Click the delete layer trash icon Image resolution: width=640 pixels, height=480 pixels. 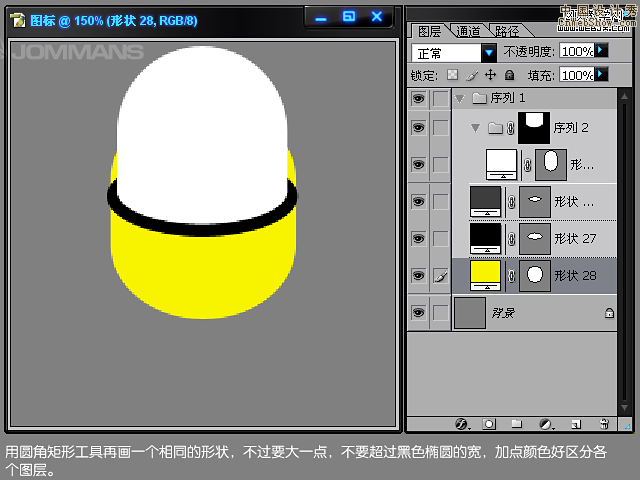click(x=604, y=424)
